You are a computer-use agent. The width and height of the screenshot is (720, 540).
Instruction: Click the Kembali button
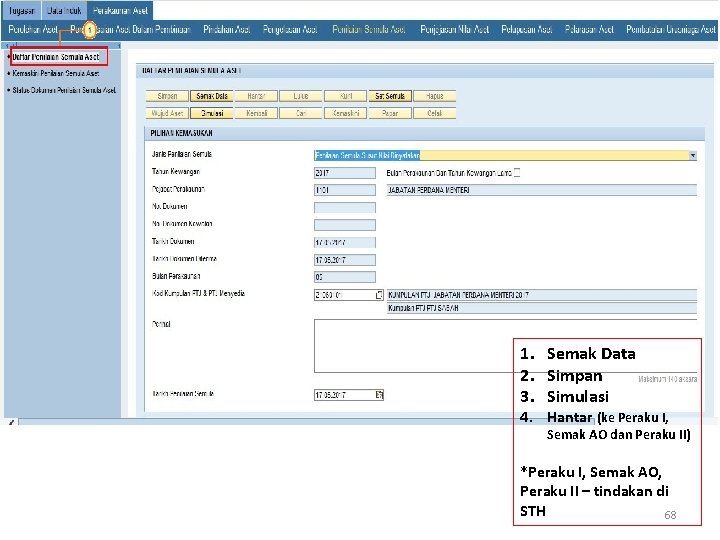click(x=256, y=113)
